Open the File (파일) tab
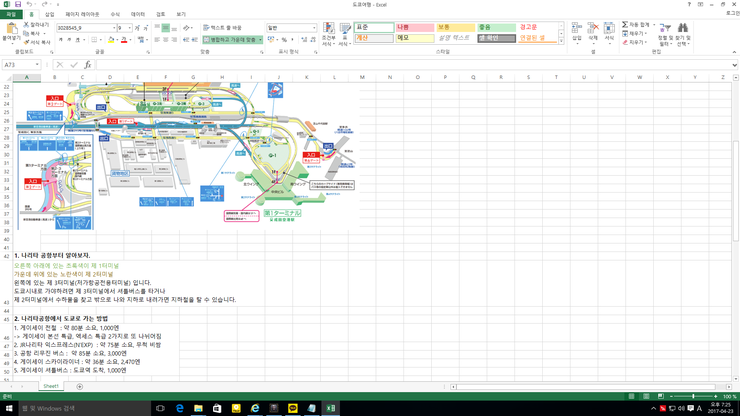Image resolution: width=740 pixels, height=416 pixels. coord(11,14)
